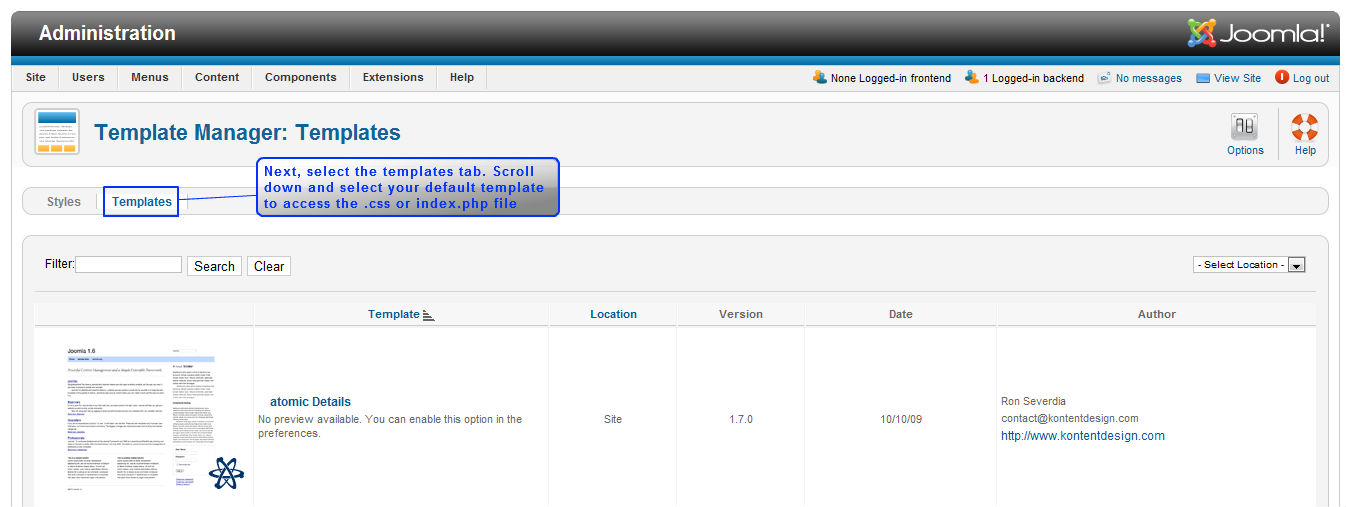
Task: Click the No messages link text
Action: pos(1149,78)
